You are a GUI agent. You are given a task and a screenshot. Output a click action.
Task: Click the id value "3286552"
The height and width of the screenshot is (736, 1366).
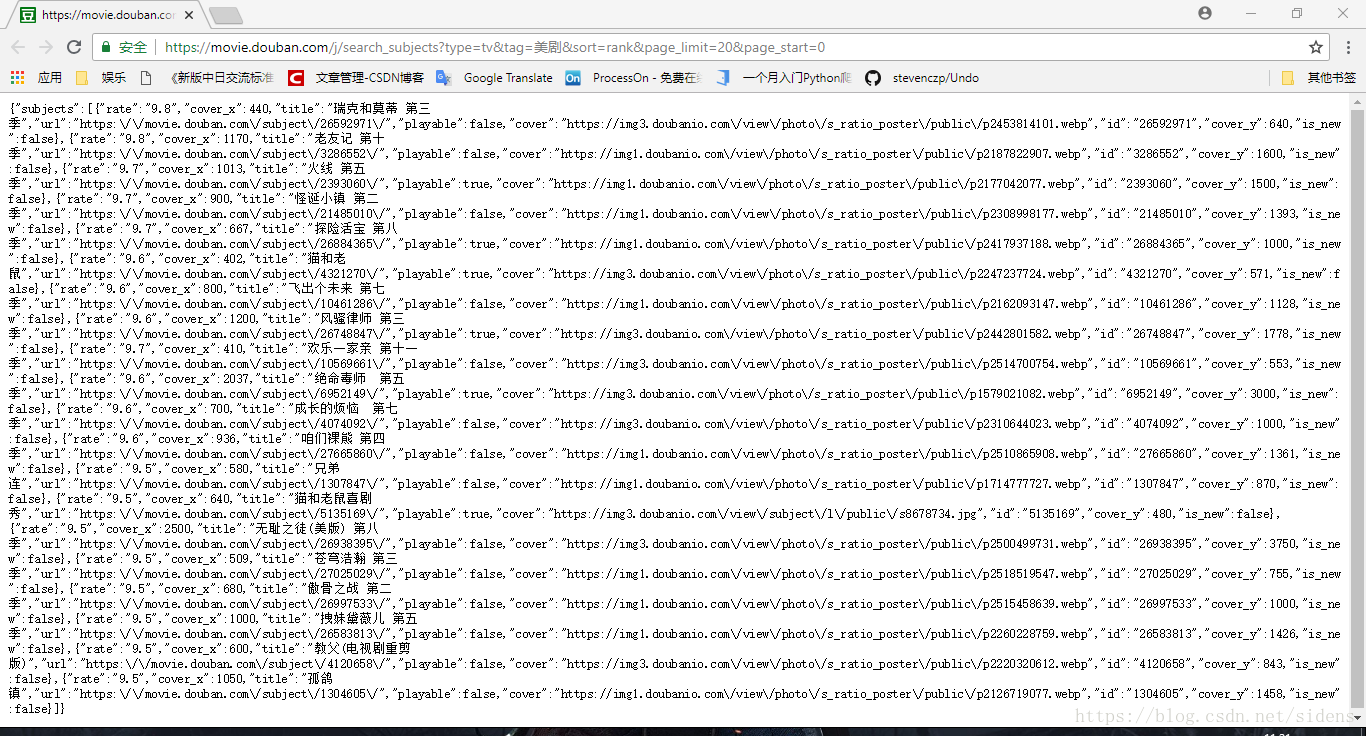[x=1157, y=153]
